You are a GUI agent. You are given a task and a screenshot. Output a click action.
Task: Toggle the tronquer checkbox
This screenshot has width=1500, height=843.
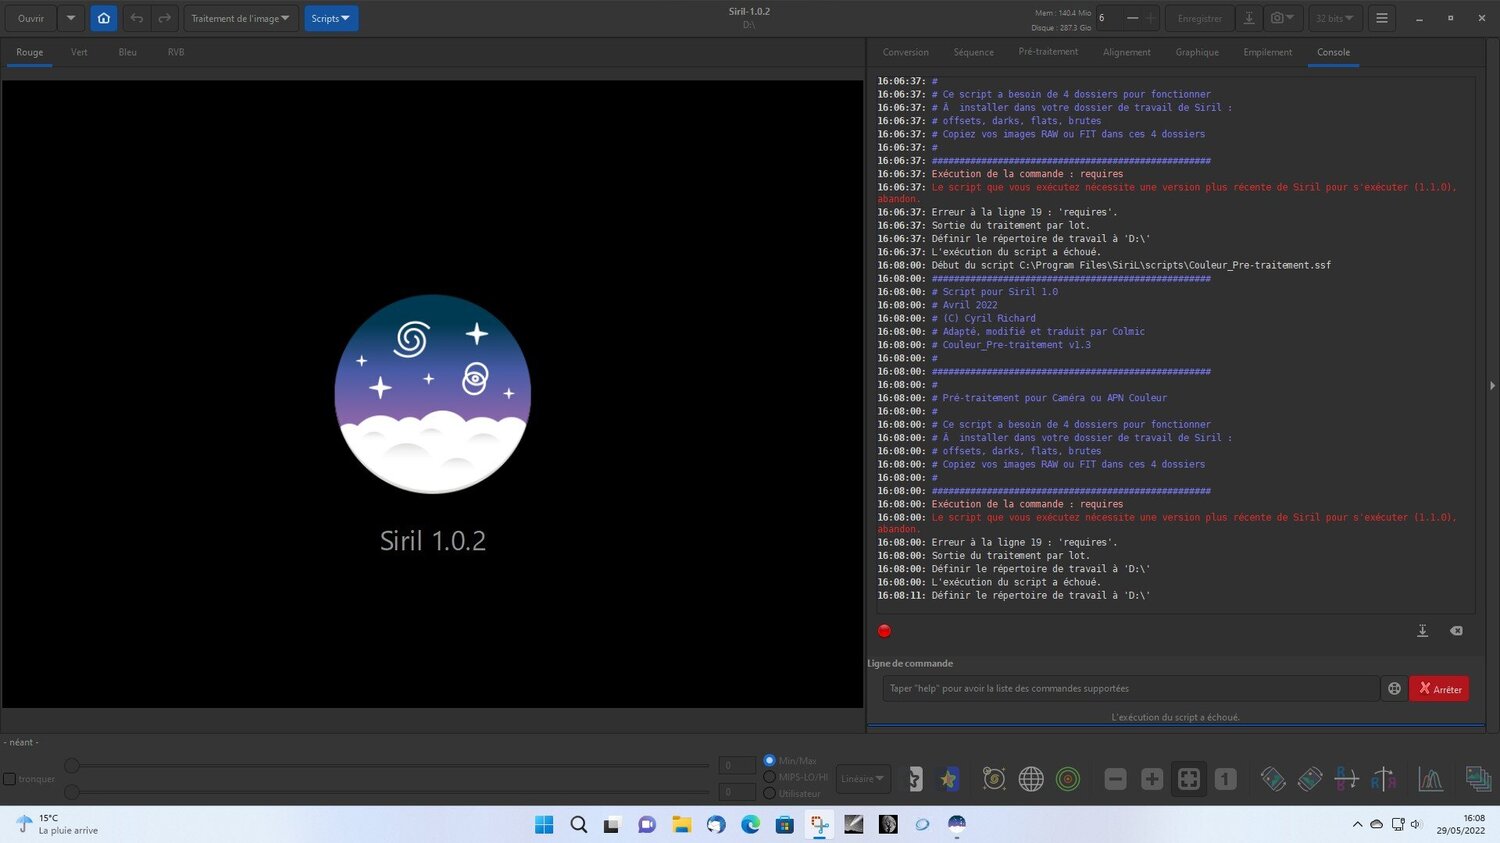tap(9, 779)
